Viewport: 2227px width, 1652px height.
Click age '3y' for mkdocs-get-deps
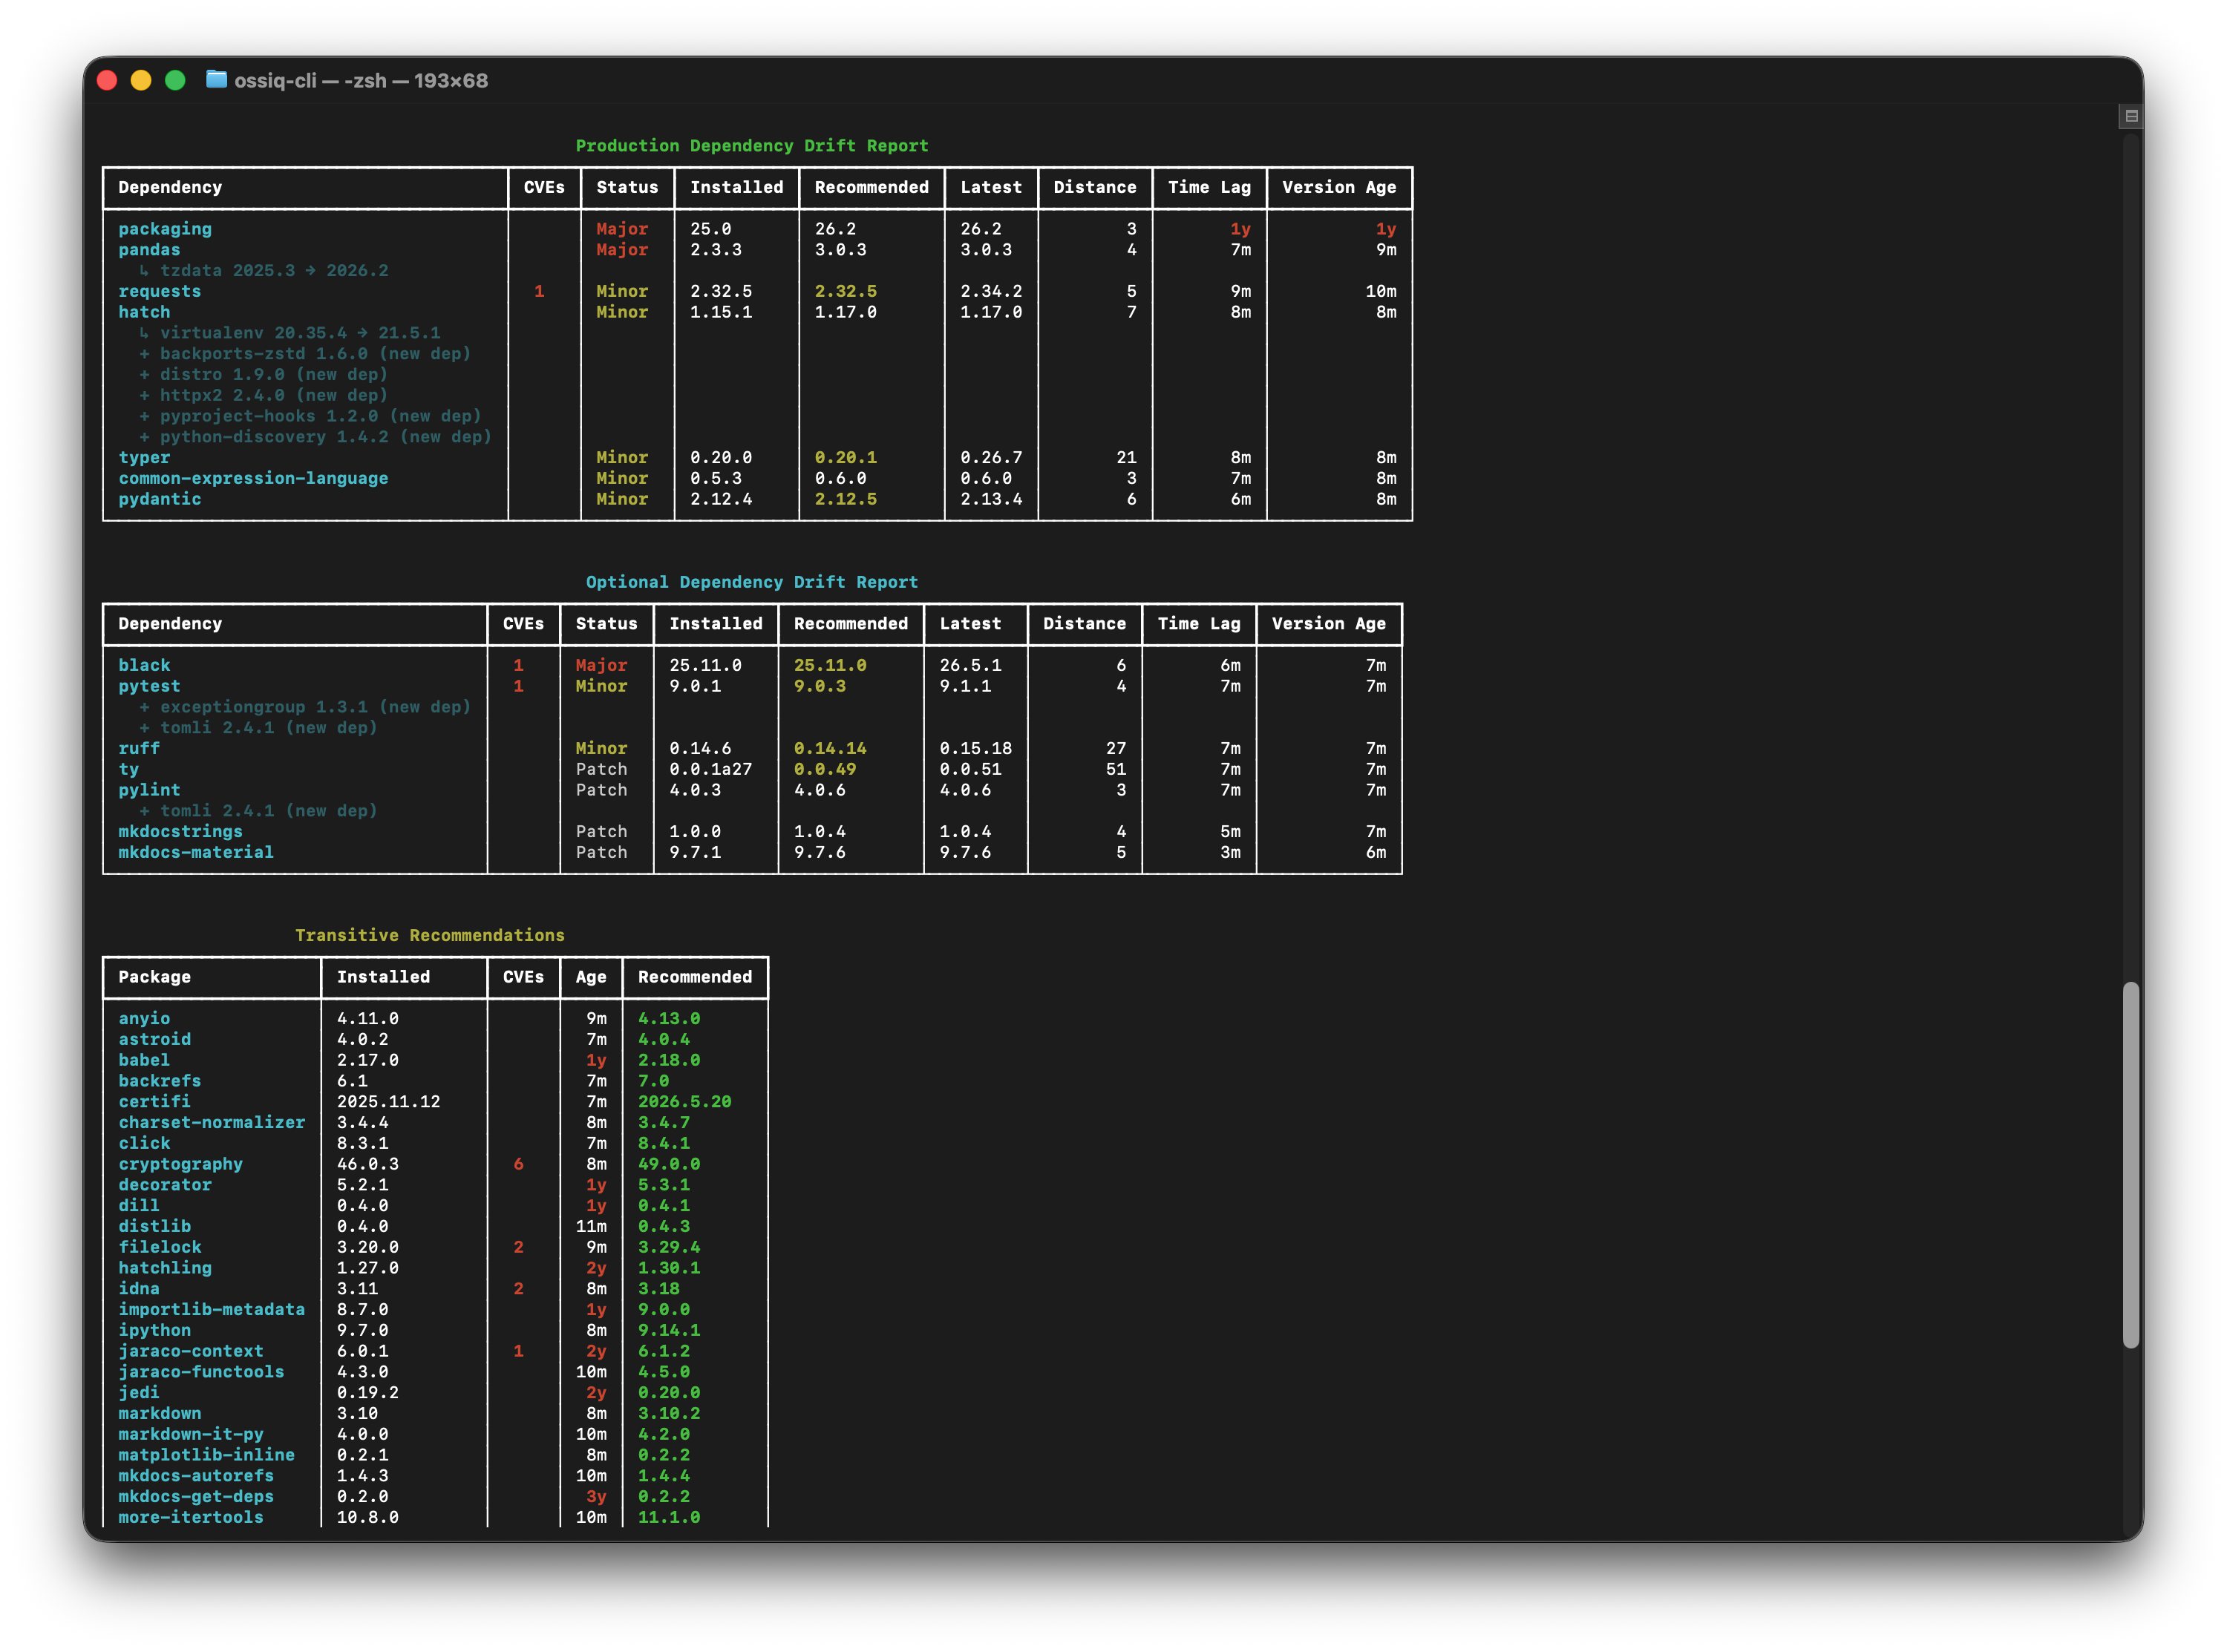coord(596,1496)
